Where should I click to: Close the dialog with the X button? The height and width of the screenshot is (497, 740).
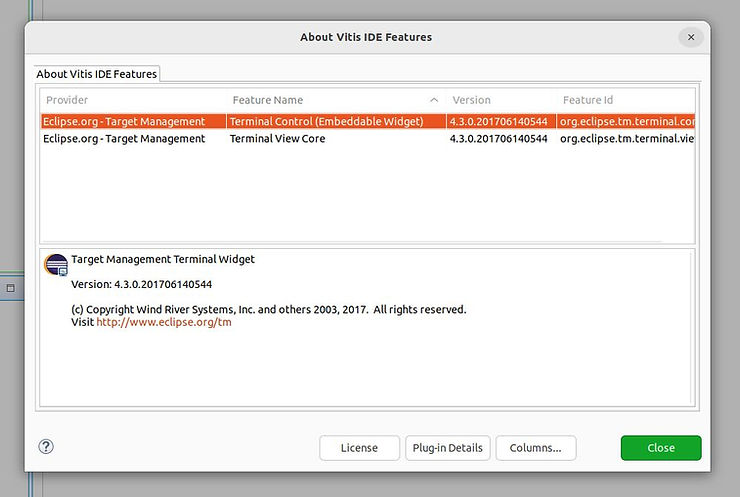(x=691, y=37)
